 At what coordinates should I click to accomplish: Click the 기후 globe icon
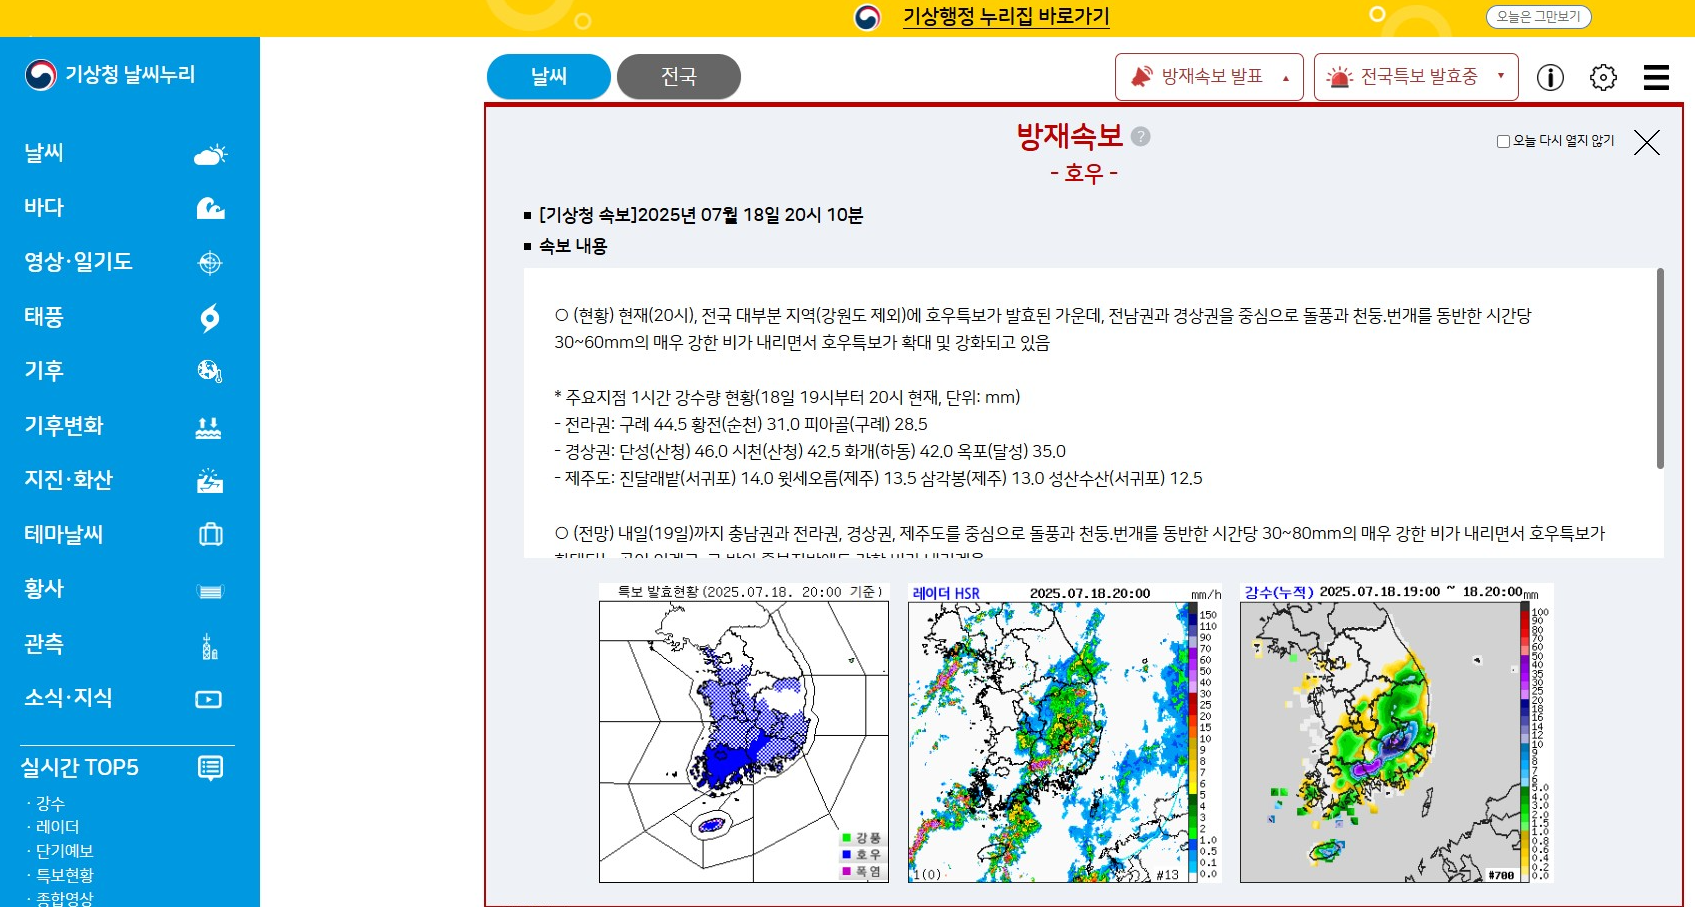[x=210, y=371]
